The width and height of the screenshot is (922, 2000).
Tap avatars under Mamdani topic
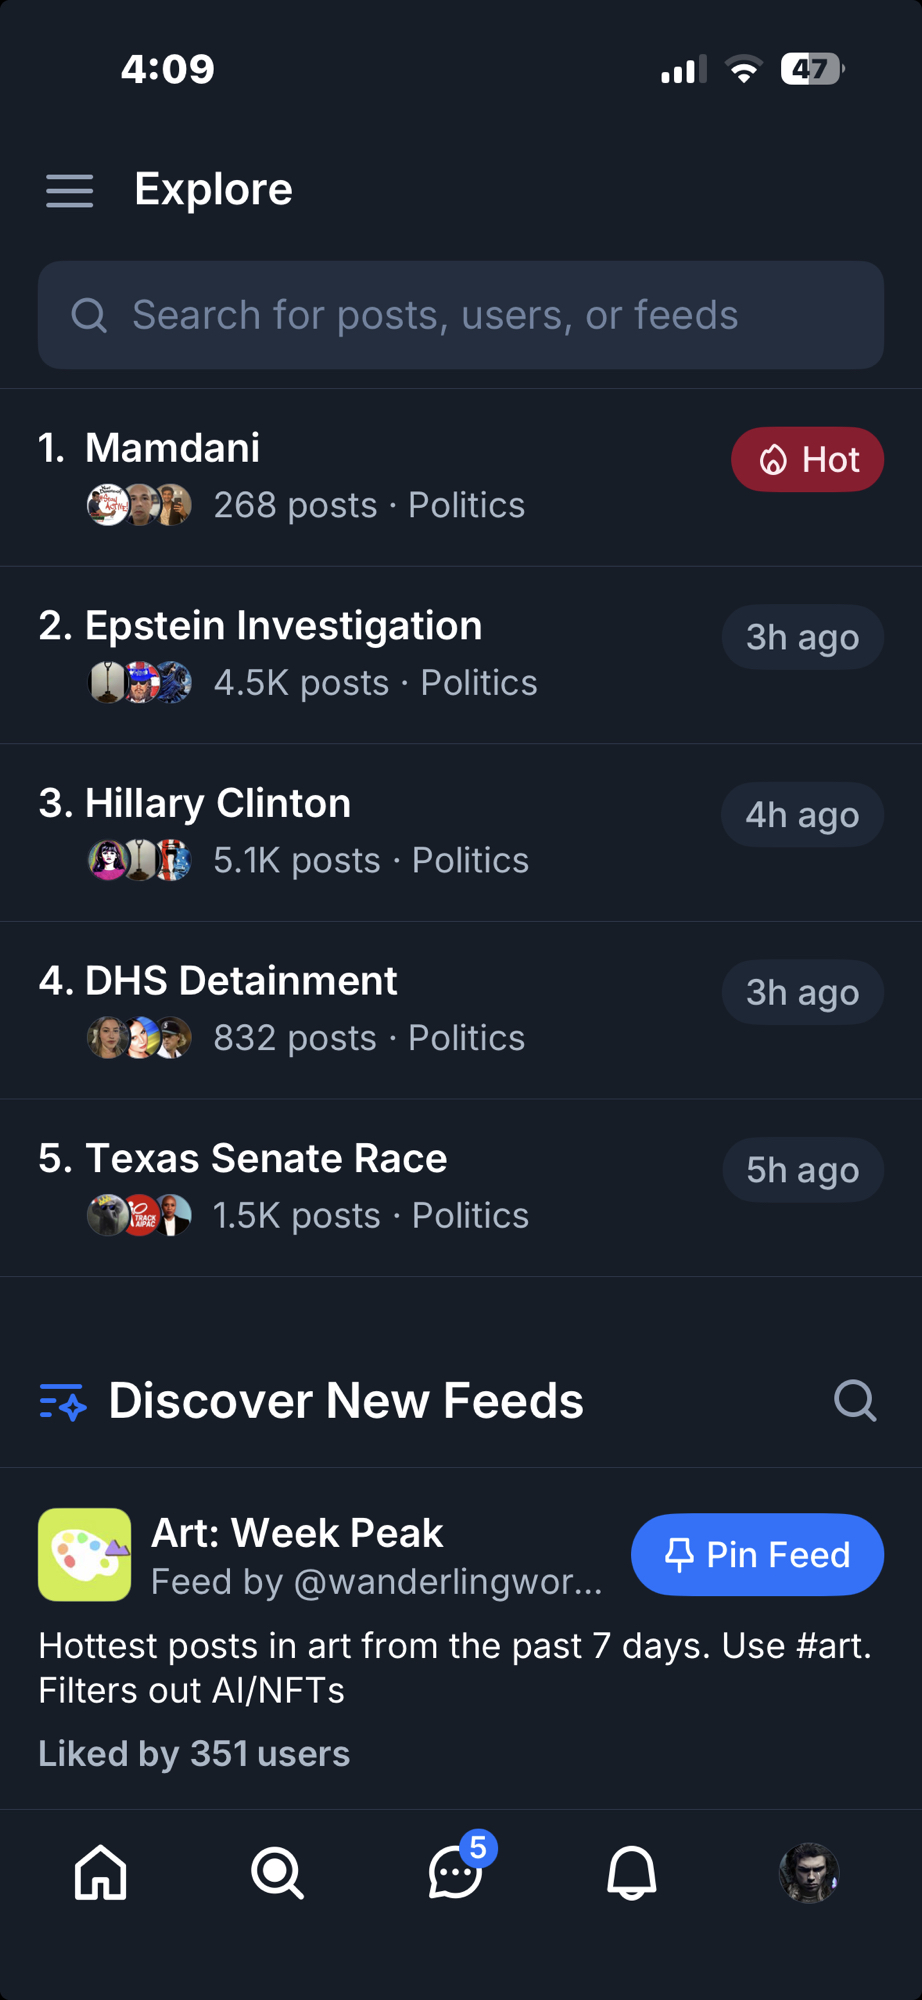coord(140,505)
